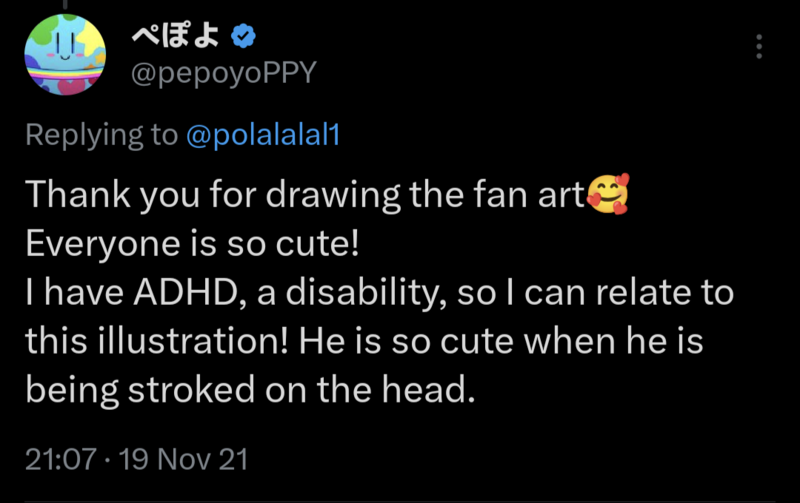Click the "Replying to" label
The width and height of the screenshot is (800, 503).
pos(101,136)
